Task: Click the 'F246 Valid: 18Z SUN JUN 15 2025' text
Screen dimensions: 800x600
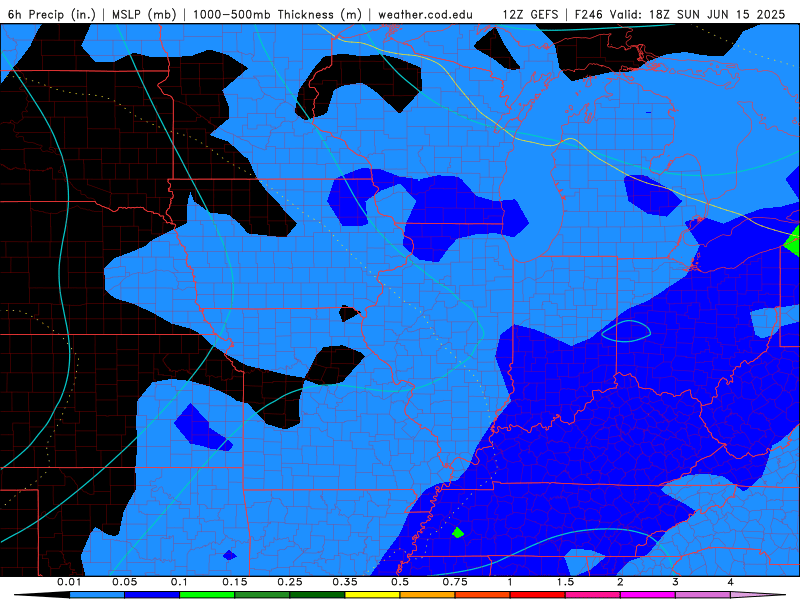Action: tap(680, 14)
